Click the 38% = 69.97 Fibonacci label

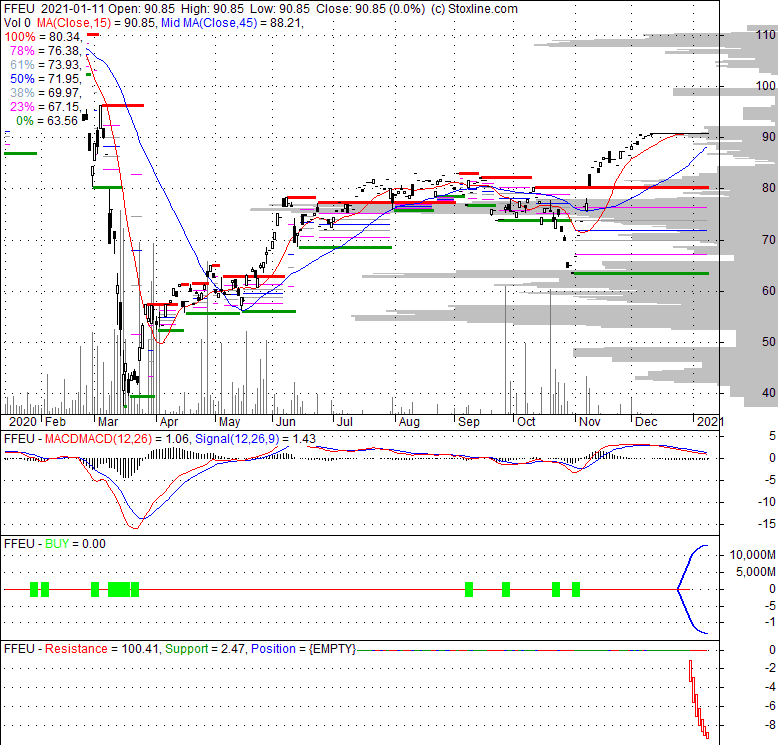click(45, 93)
